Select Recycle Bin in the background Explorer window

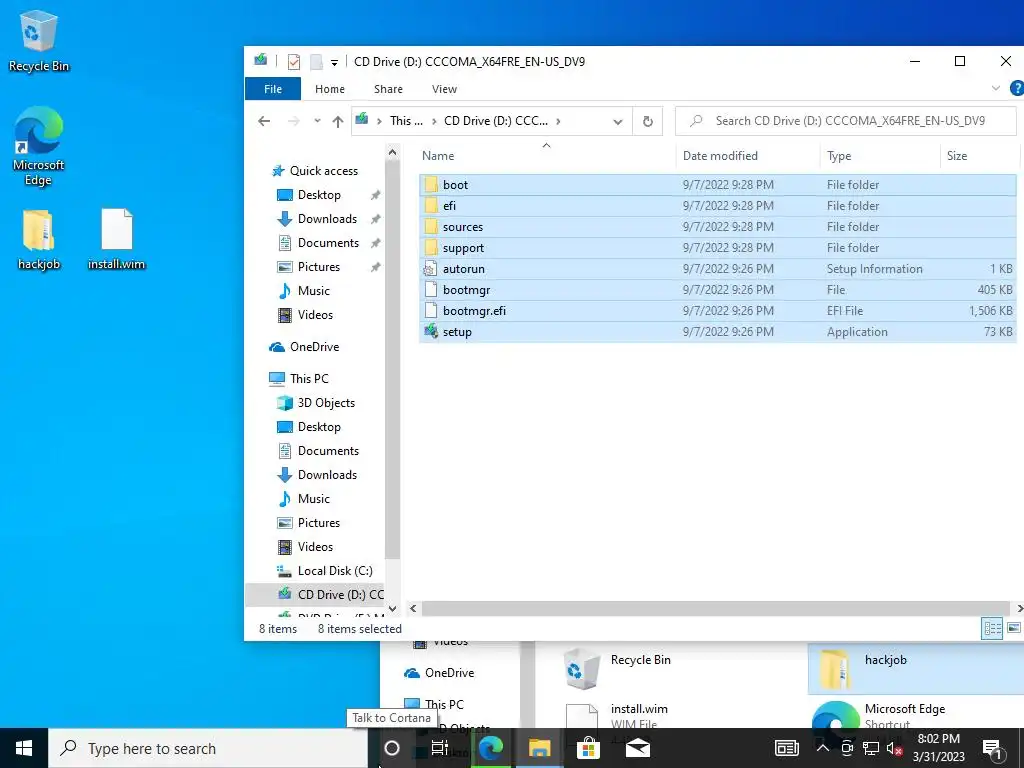tap(618, 669)
